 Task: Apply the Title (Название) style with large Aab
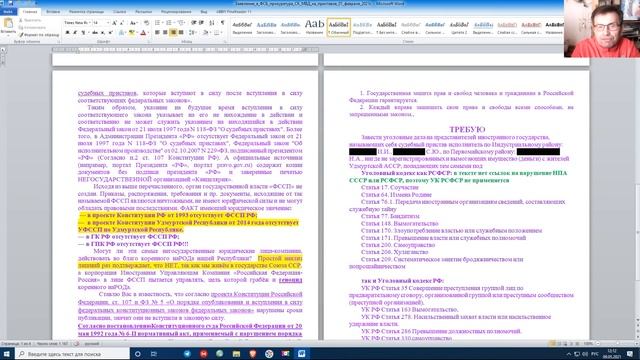(314, 27)
